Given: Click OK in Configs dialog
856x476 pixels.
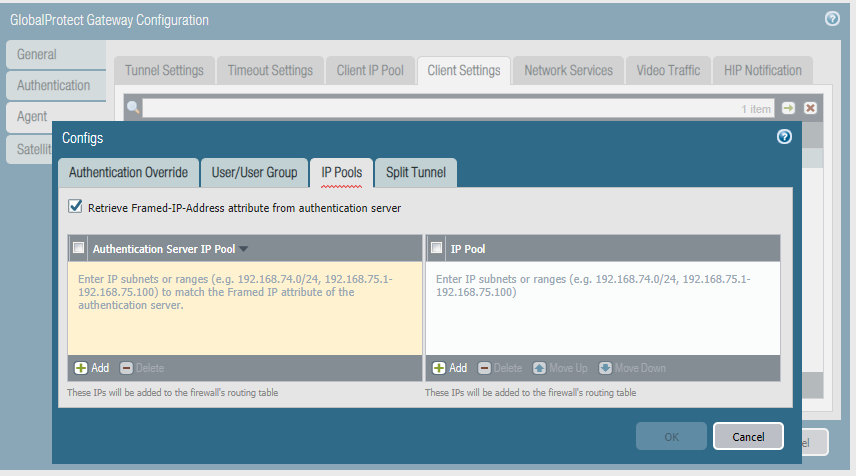Looking at the screenshot, I should 671,437.
